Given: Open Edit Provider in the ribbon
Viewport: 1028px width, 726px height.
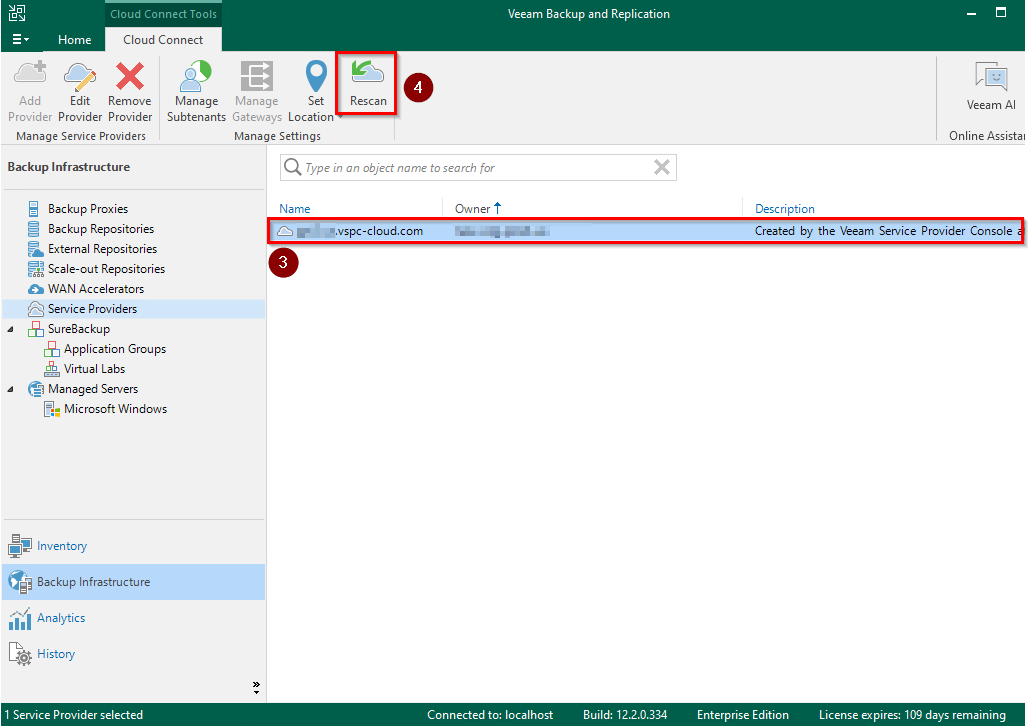Looking at the screenshot, I should coord(80,91).
